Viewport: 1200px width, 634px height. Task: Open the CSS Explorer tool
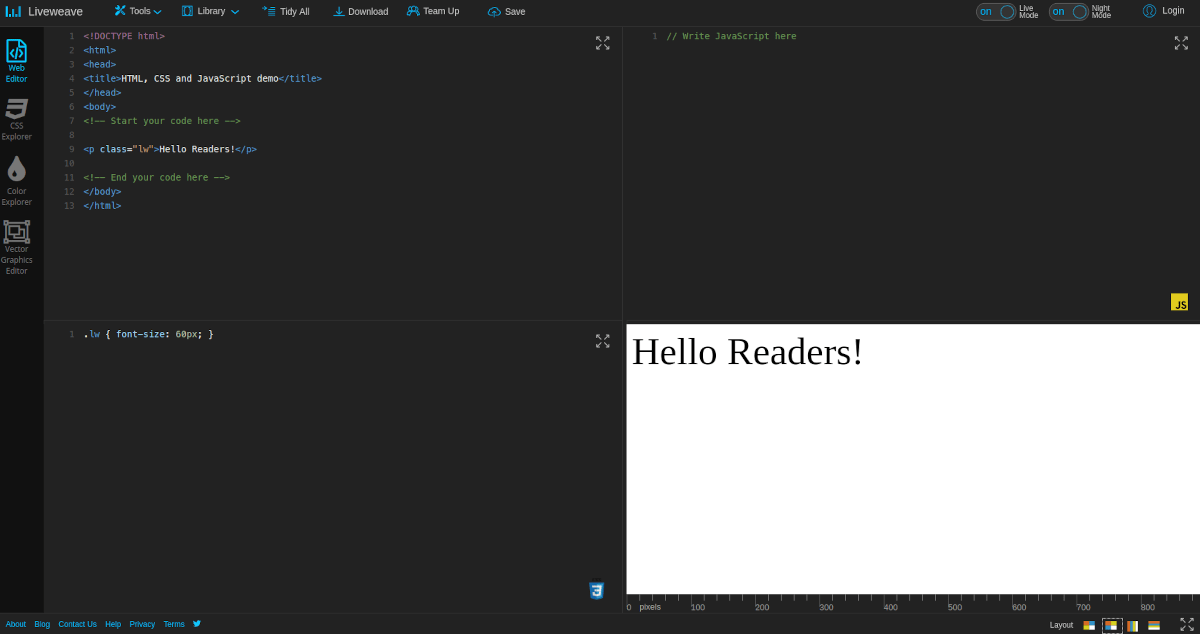point(17,119)
